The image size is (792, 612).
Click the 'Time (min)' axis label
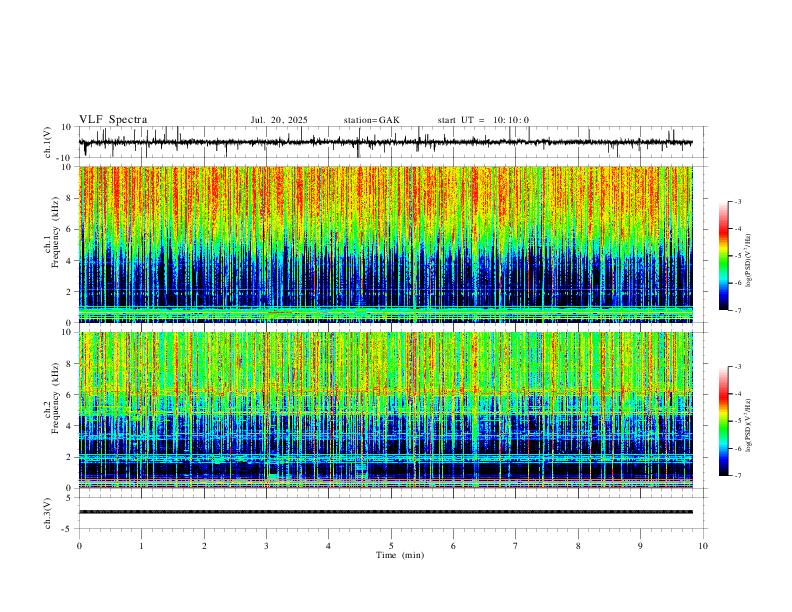point(400,555)
